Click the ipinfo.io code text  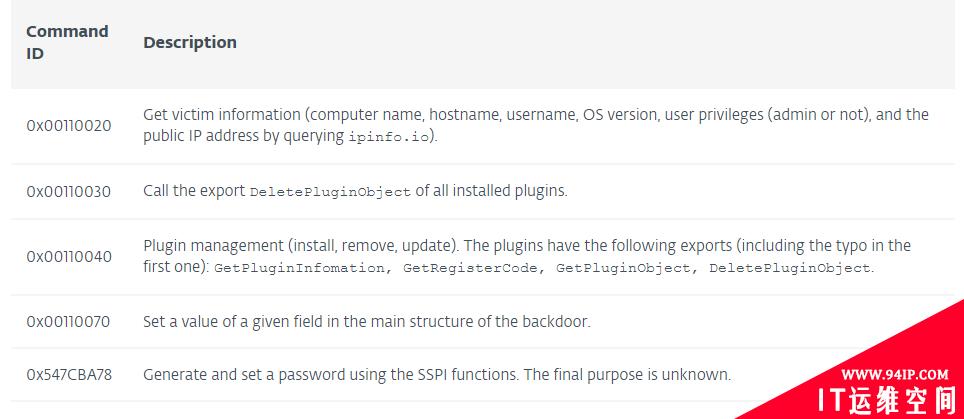point(388,137)
